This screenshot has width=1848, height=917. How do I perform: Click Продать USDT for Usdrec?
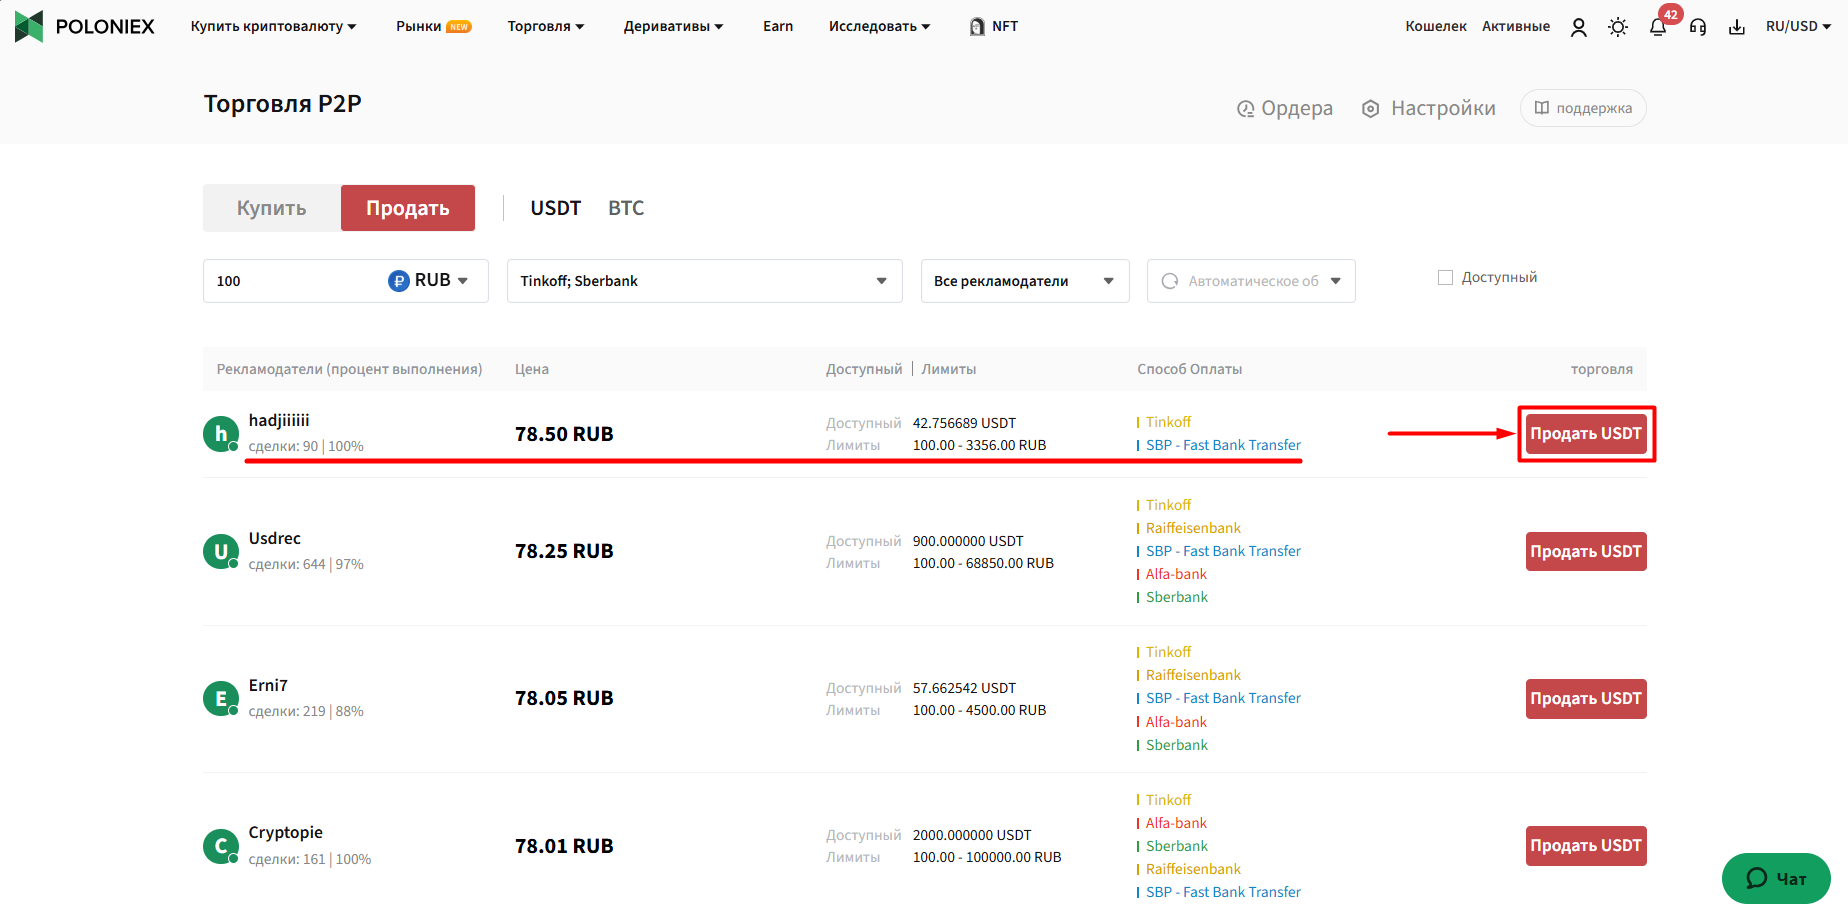tap(1586, 552)
